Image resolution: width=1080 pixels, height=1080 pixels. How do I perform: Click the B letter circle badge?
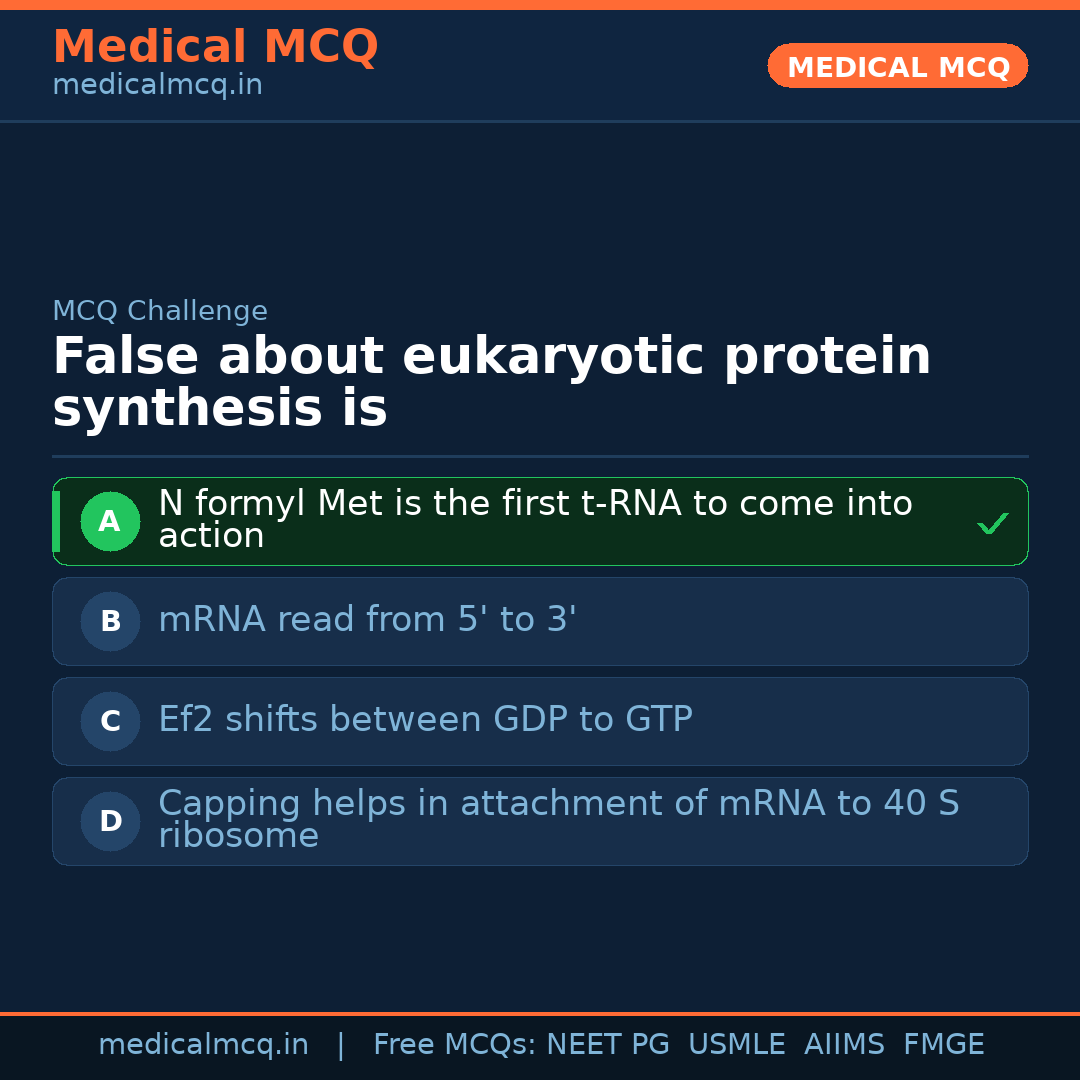click(x=110, y=621)
